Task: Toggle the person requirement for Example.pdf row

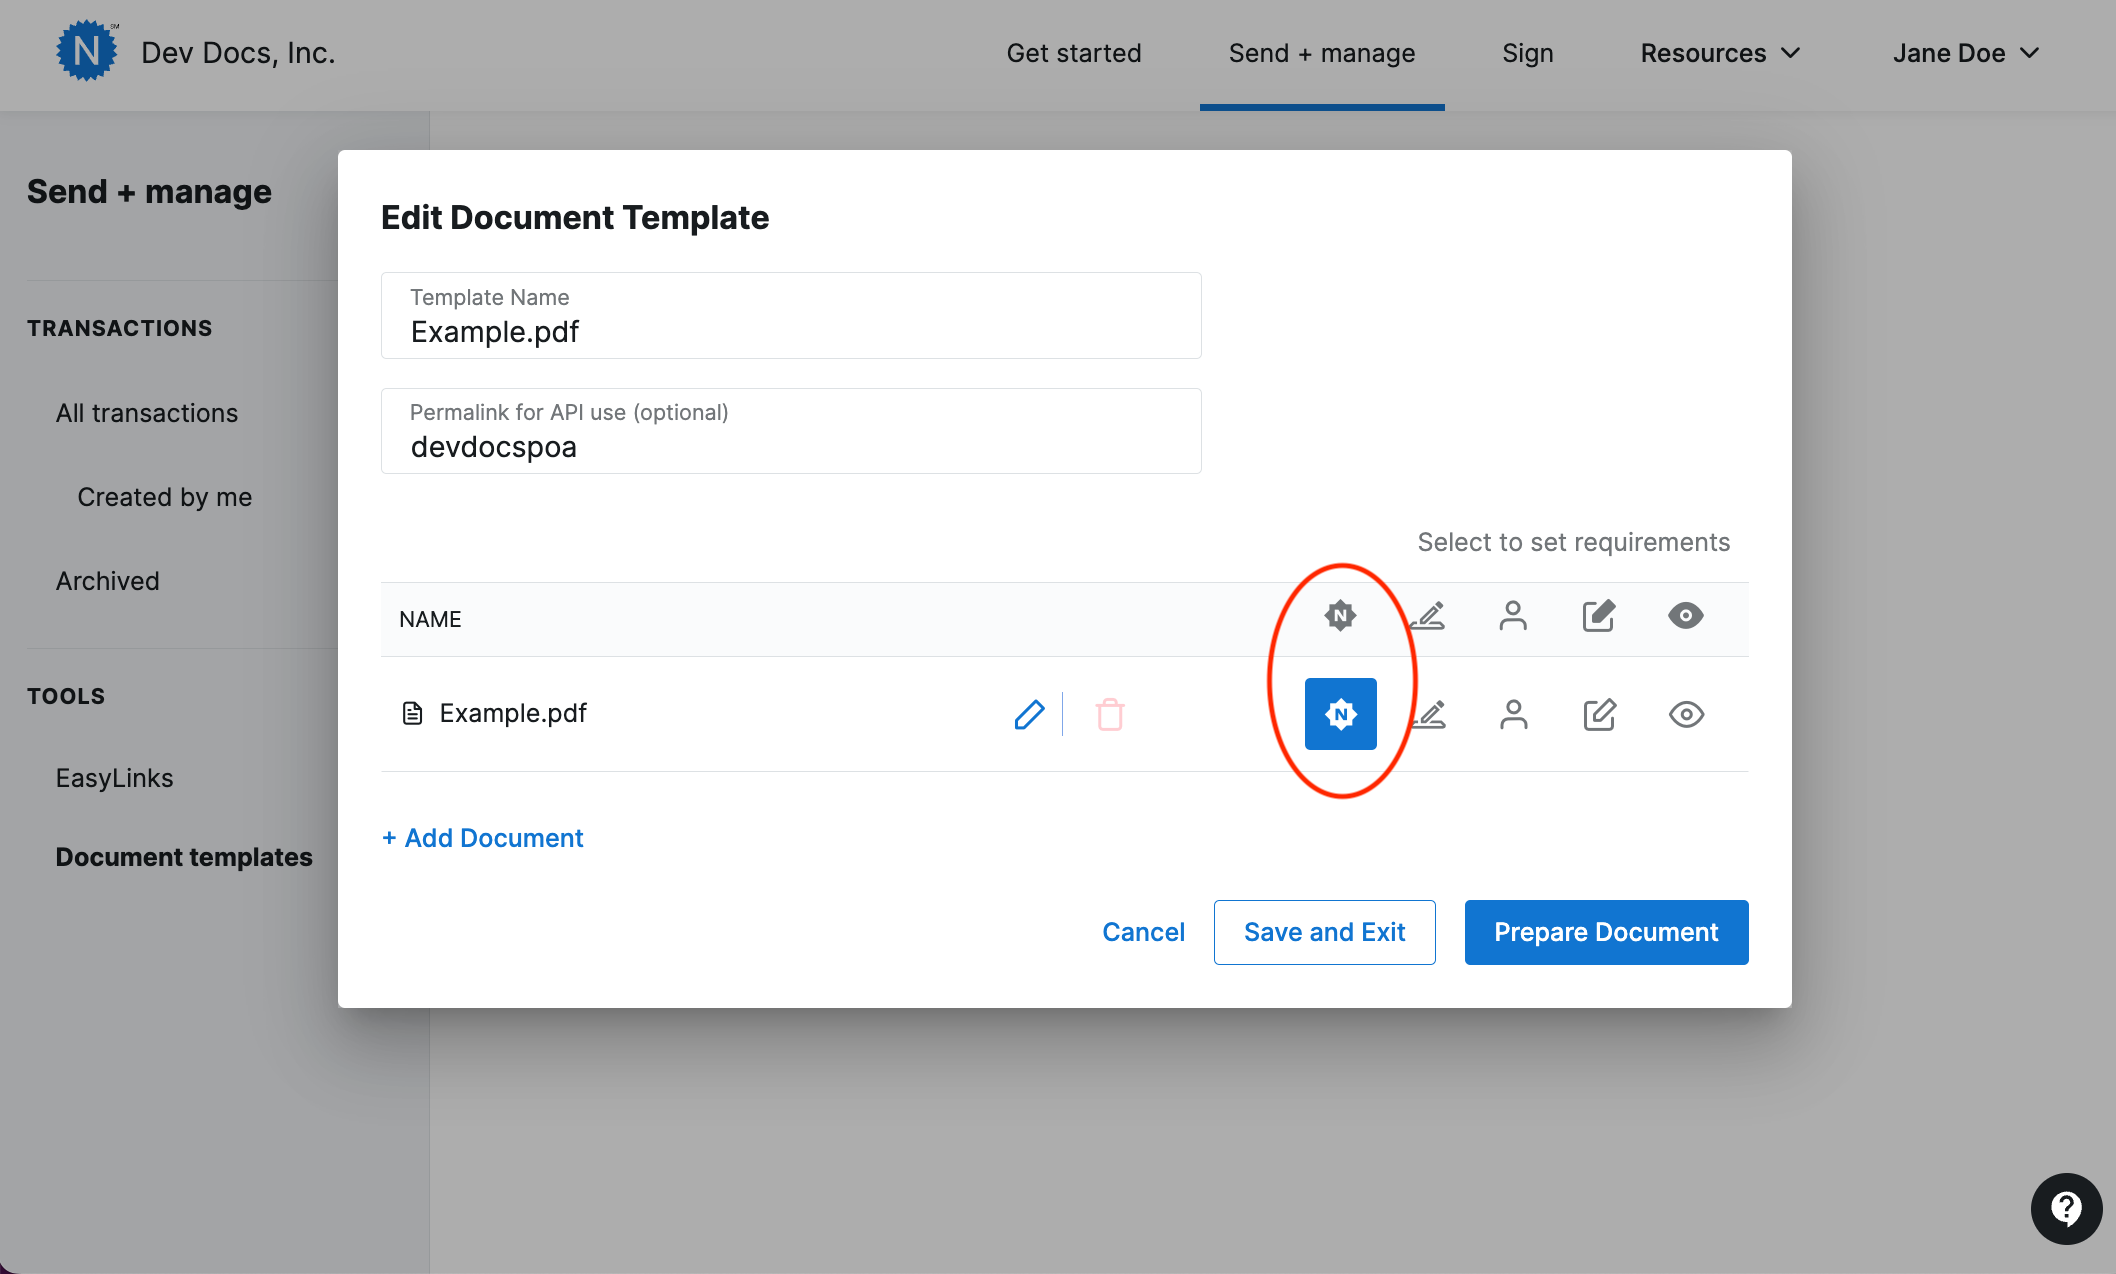Action: point(1513,714)
